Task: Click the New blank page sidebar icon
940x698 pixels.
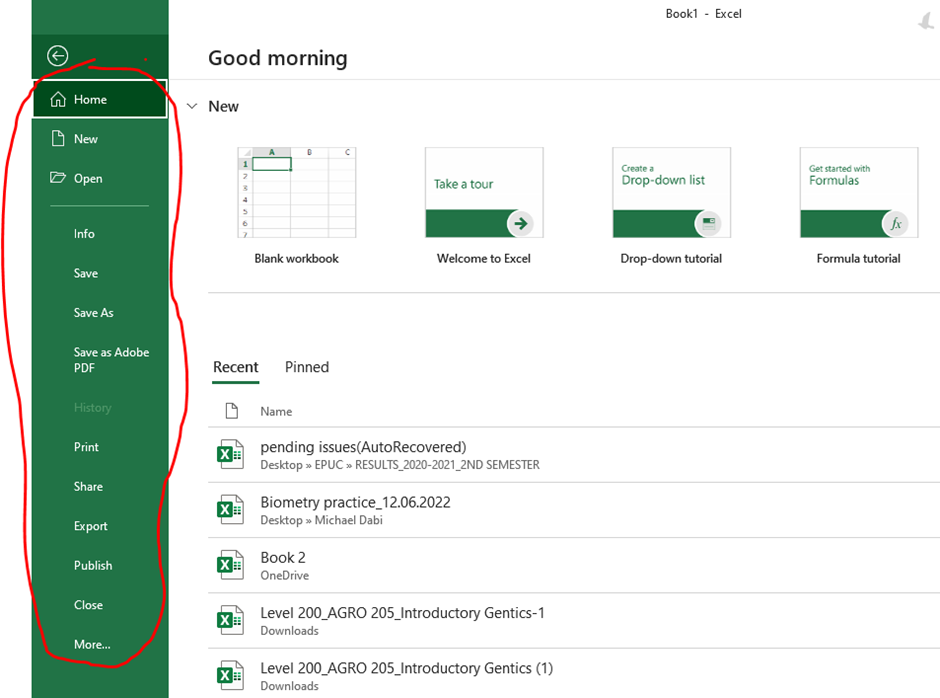Action: (58, 139)
